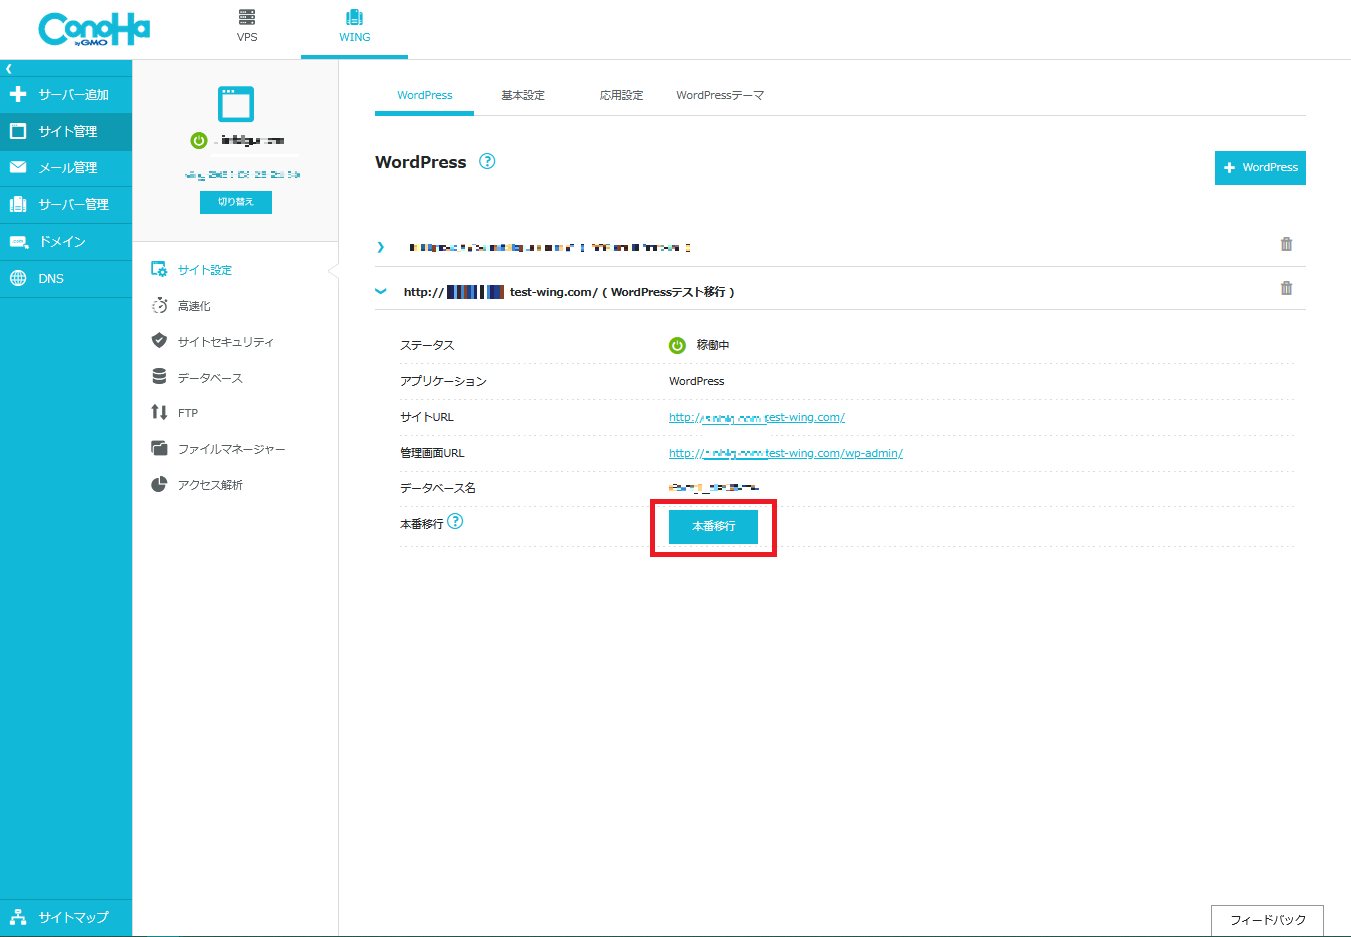Click the help icon beside 本番移行
The height and width of the screenshot is (937, 1351).
click(455, 521)
